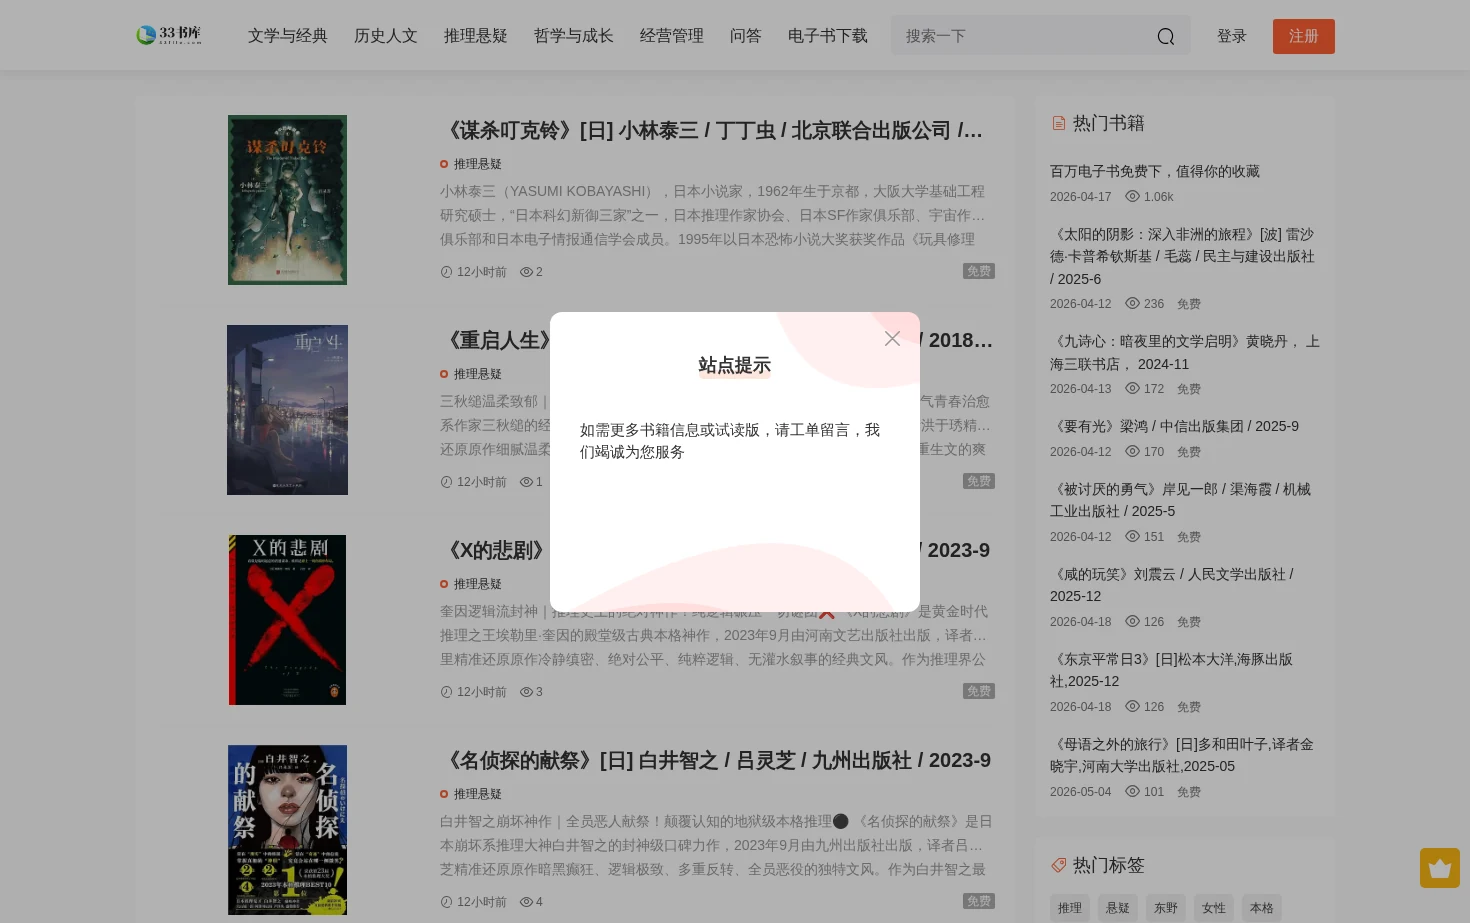Image resolution: width=1470 pixels, height=923 pixels.
Task: Open 母语之外的旅行 hot book link
Action: (1182, 755)
